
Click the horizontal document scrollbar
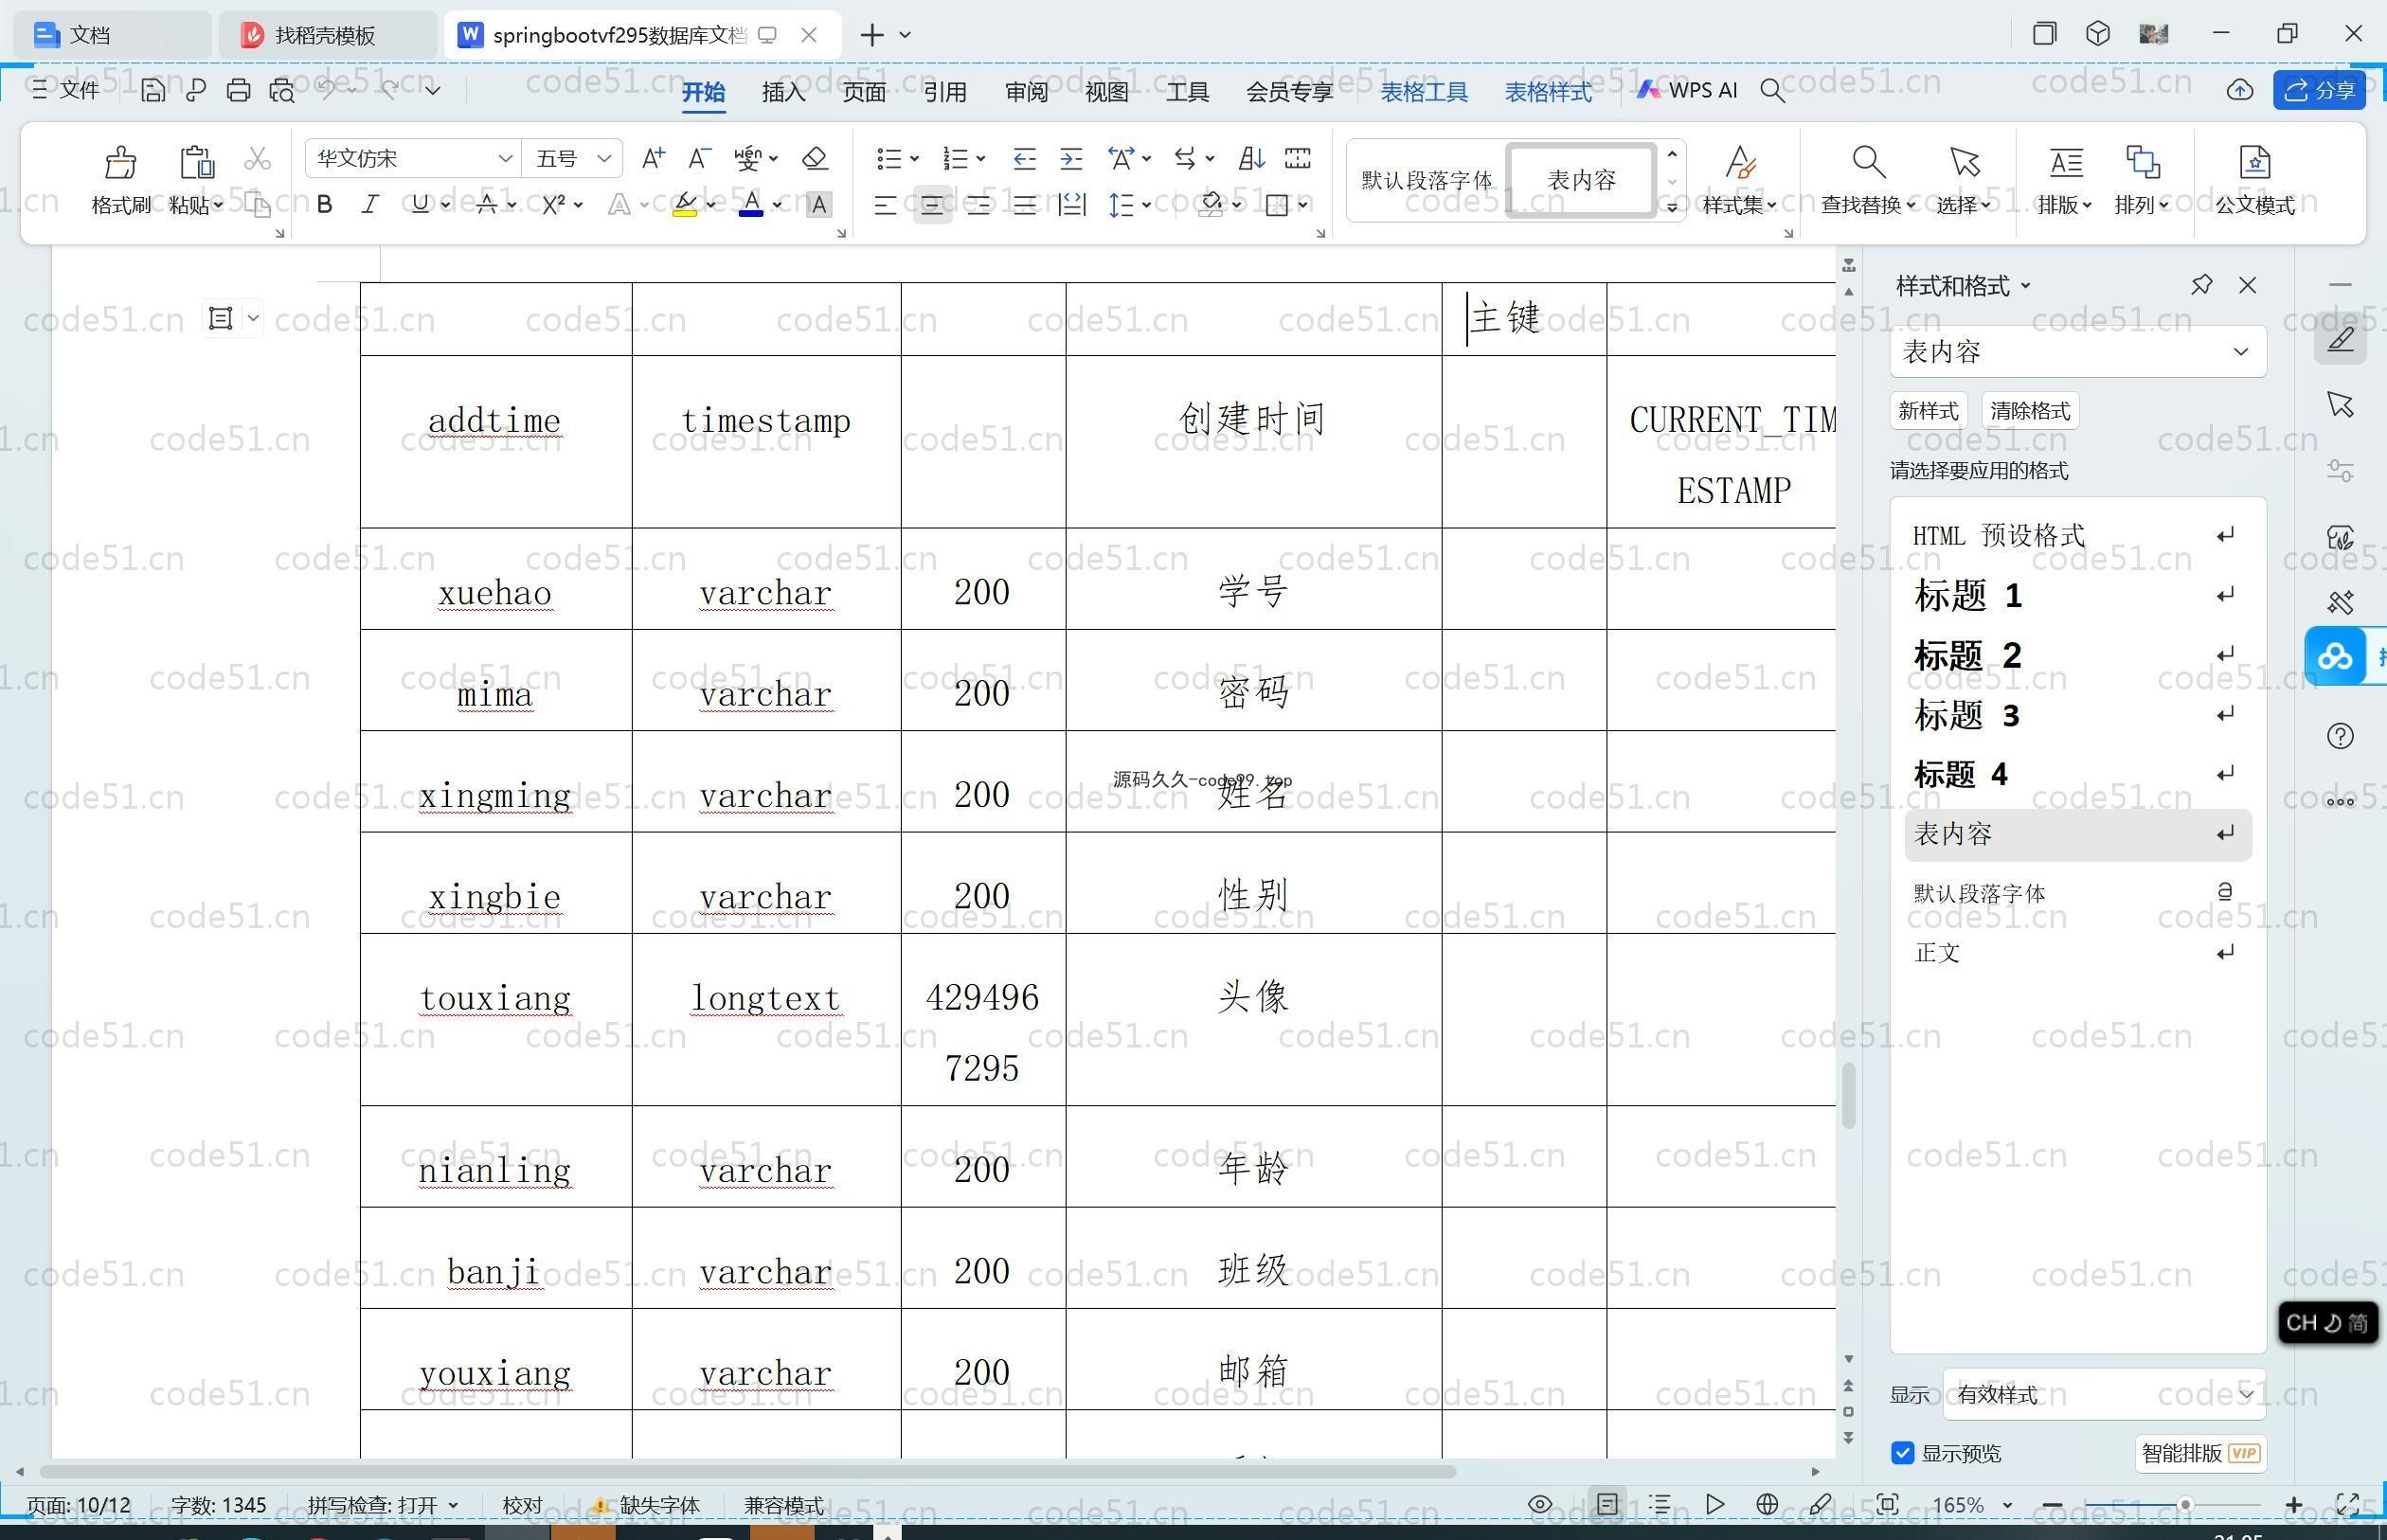[747, 1471]
